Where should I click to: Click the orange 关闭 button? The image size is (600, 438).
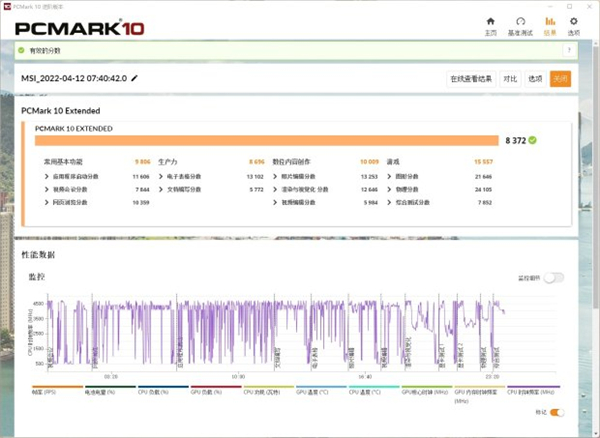pyautogui.click(x=560, y=78)
